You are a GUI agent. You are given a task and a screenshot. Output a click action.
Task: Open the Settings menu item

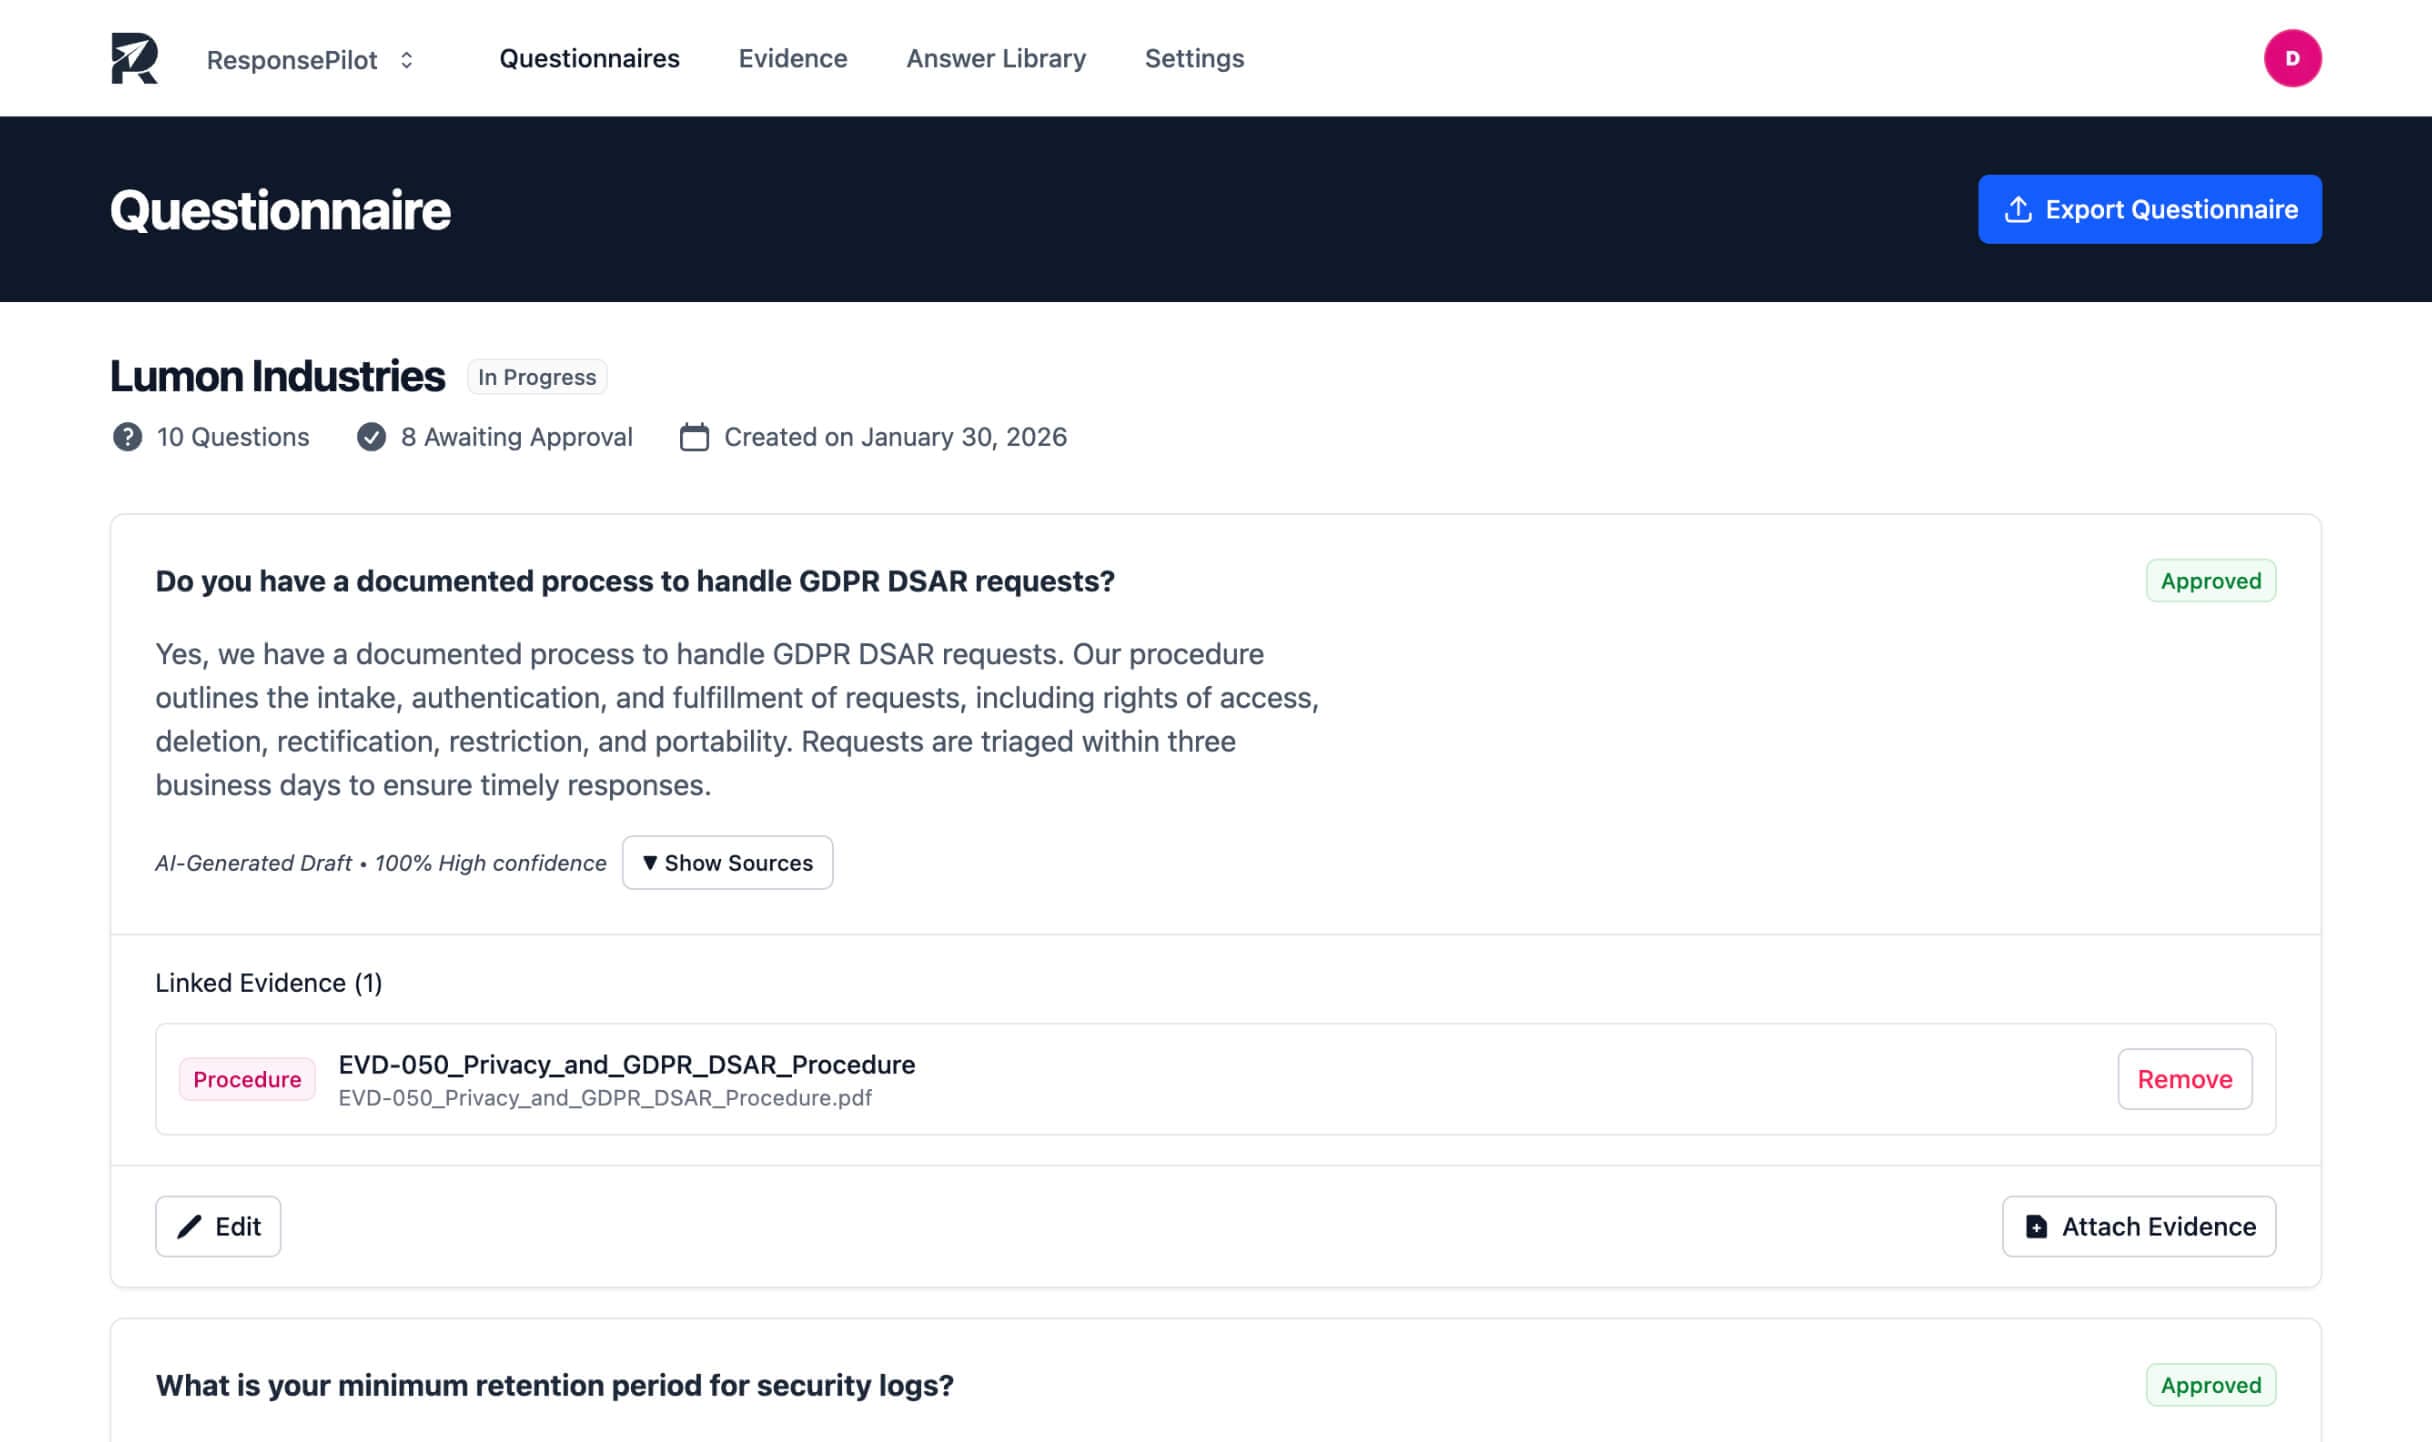1194,59
